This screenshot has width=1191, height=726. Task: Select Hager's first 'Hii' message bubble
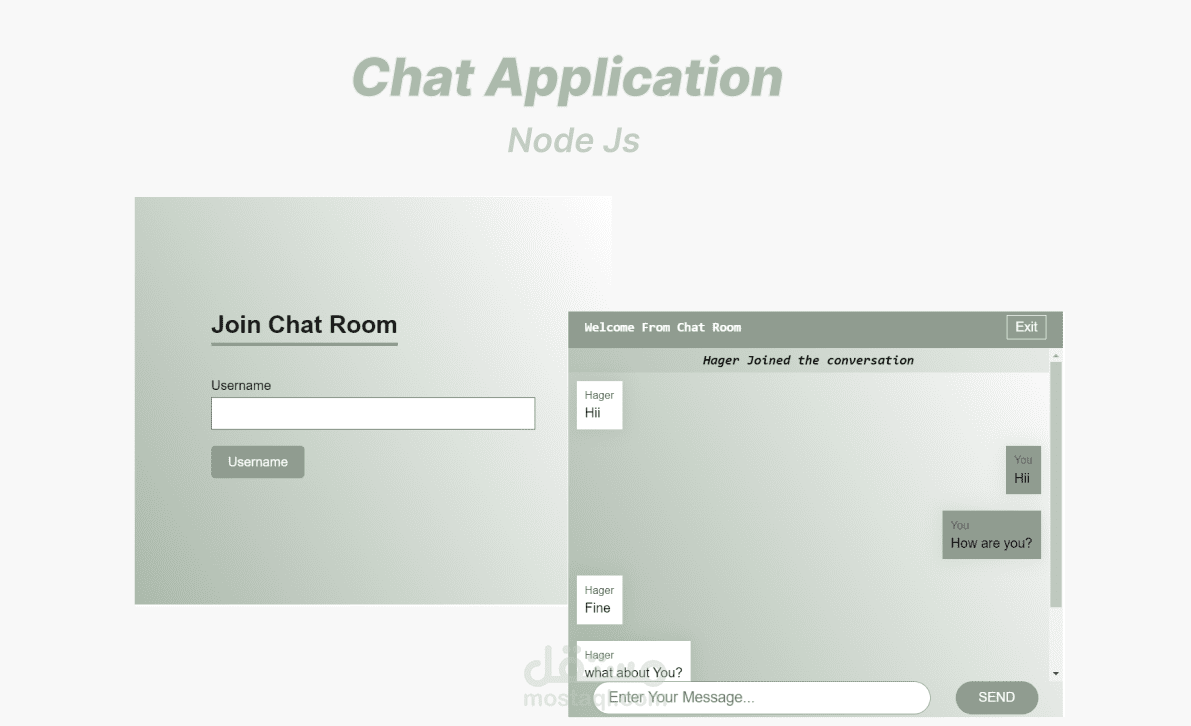pos(599,404)
